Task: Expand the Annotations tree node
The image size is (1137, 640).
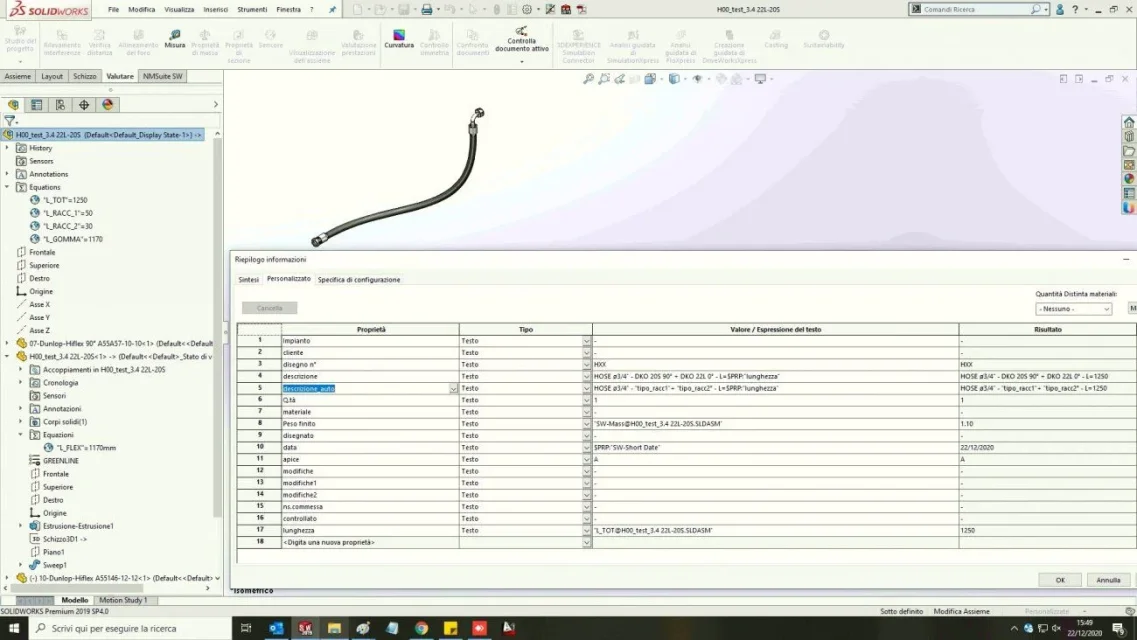Action: (7, 174)
